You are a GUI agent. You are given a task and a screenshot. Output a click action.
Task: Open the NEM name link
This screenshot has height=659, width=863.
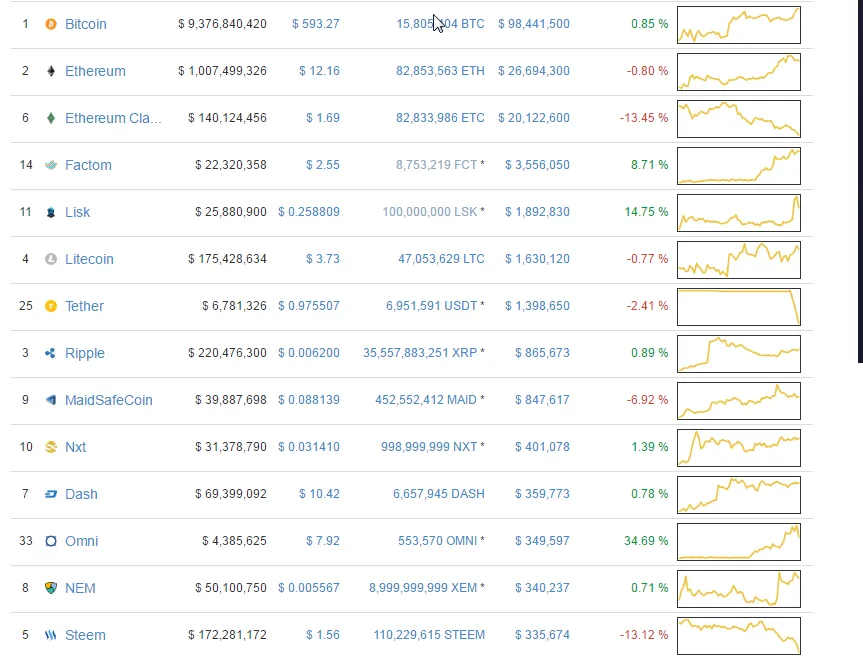[80, 588]
